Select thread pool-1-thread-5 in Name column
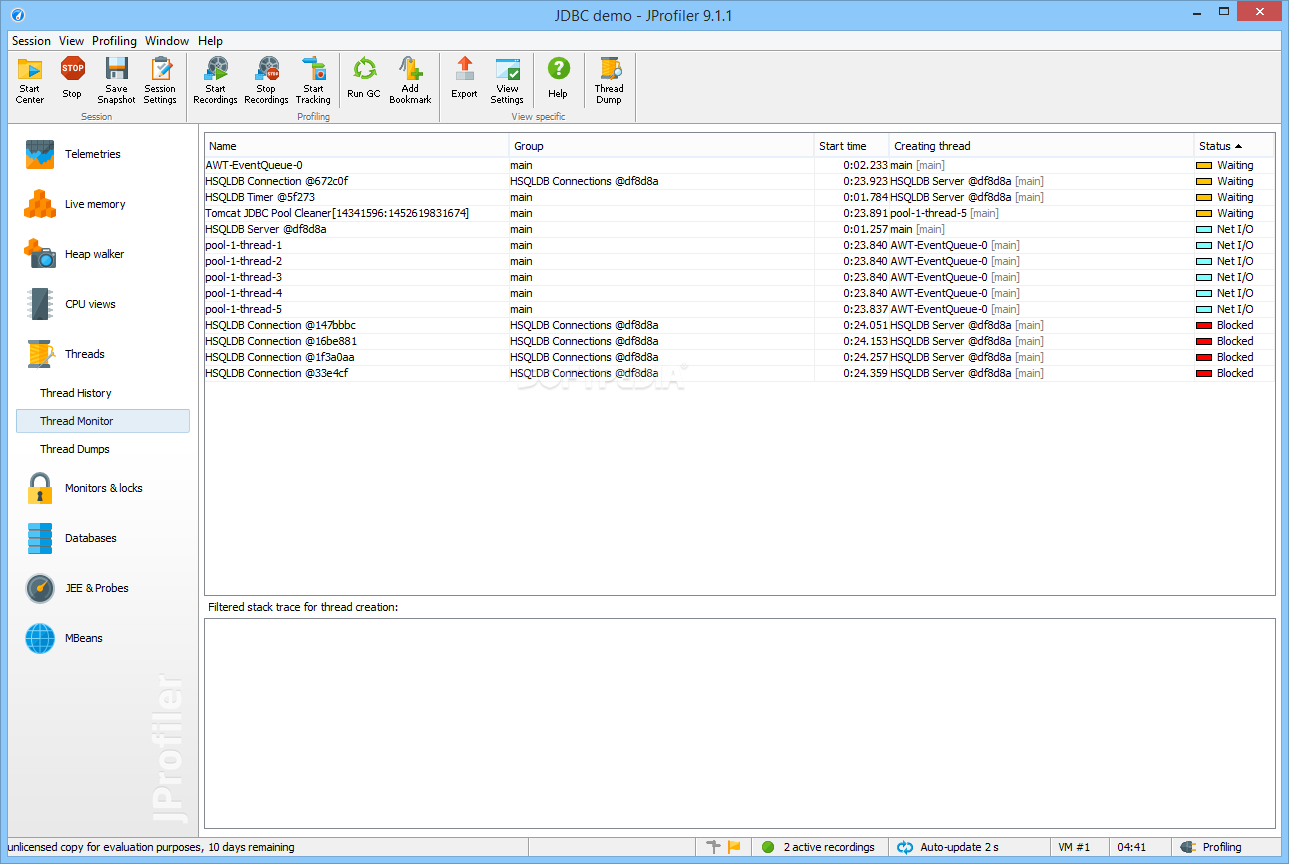Viewport: 1289px width, 864px height. pyautogui.click(x=244, y=309)
